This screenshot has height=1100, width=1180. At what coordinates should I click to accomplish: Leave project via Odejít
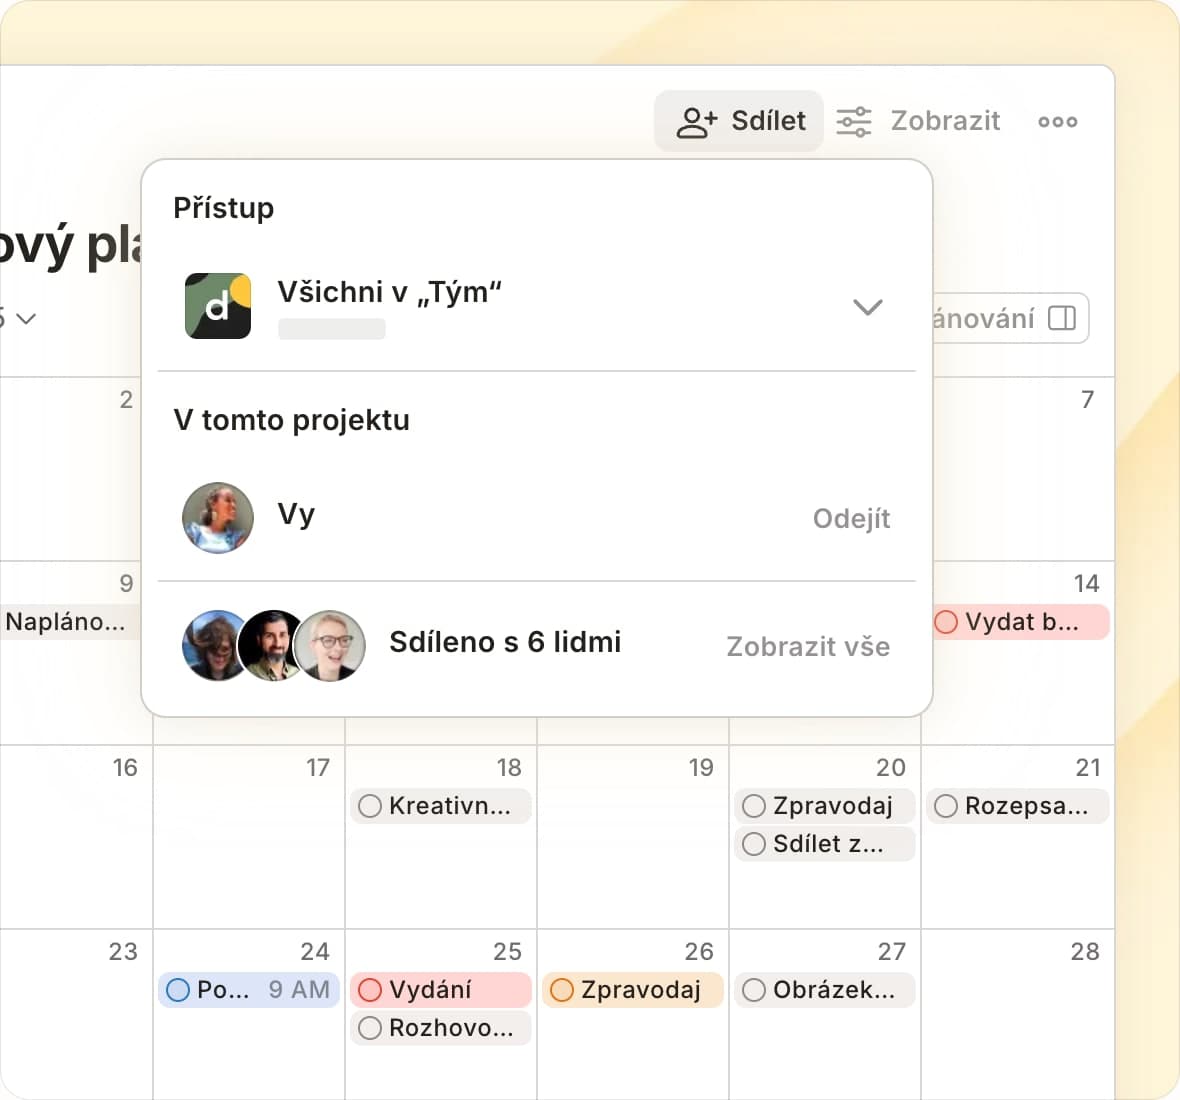[851, 518]
